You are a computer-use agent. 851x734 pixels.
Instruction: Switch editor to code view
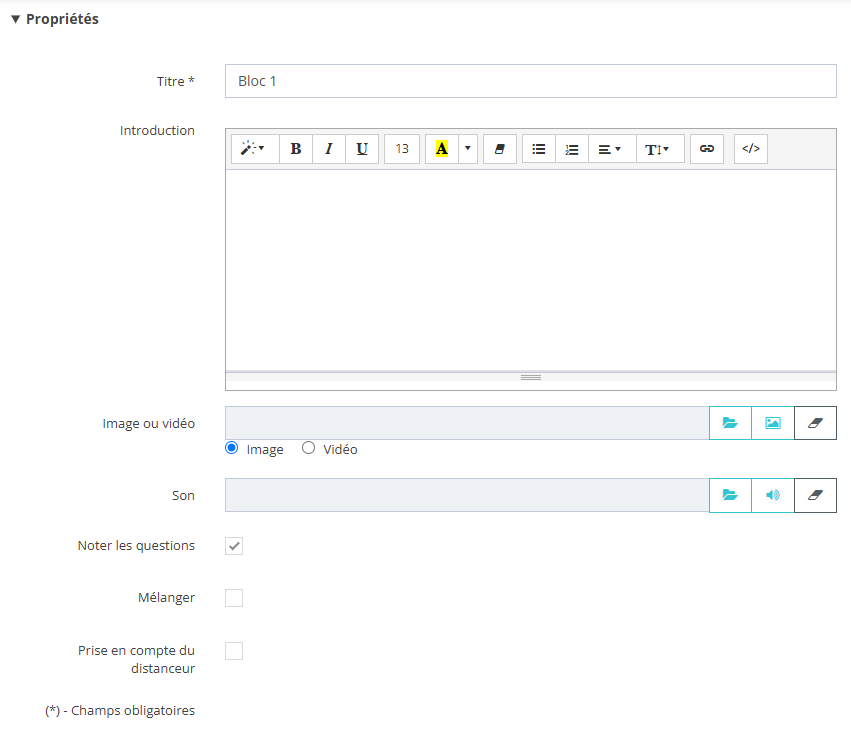(751, 149)
